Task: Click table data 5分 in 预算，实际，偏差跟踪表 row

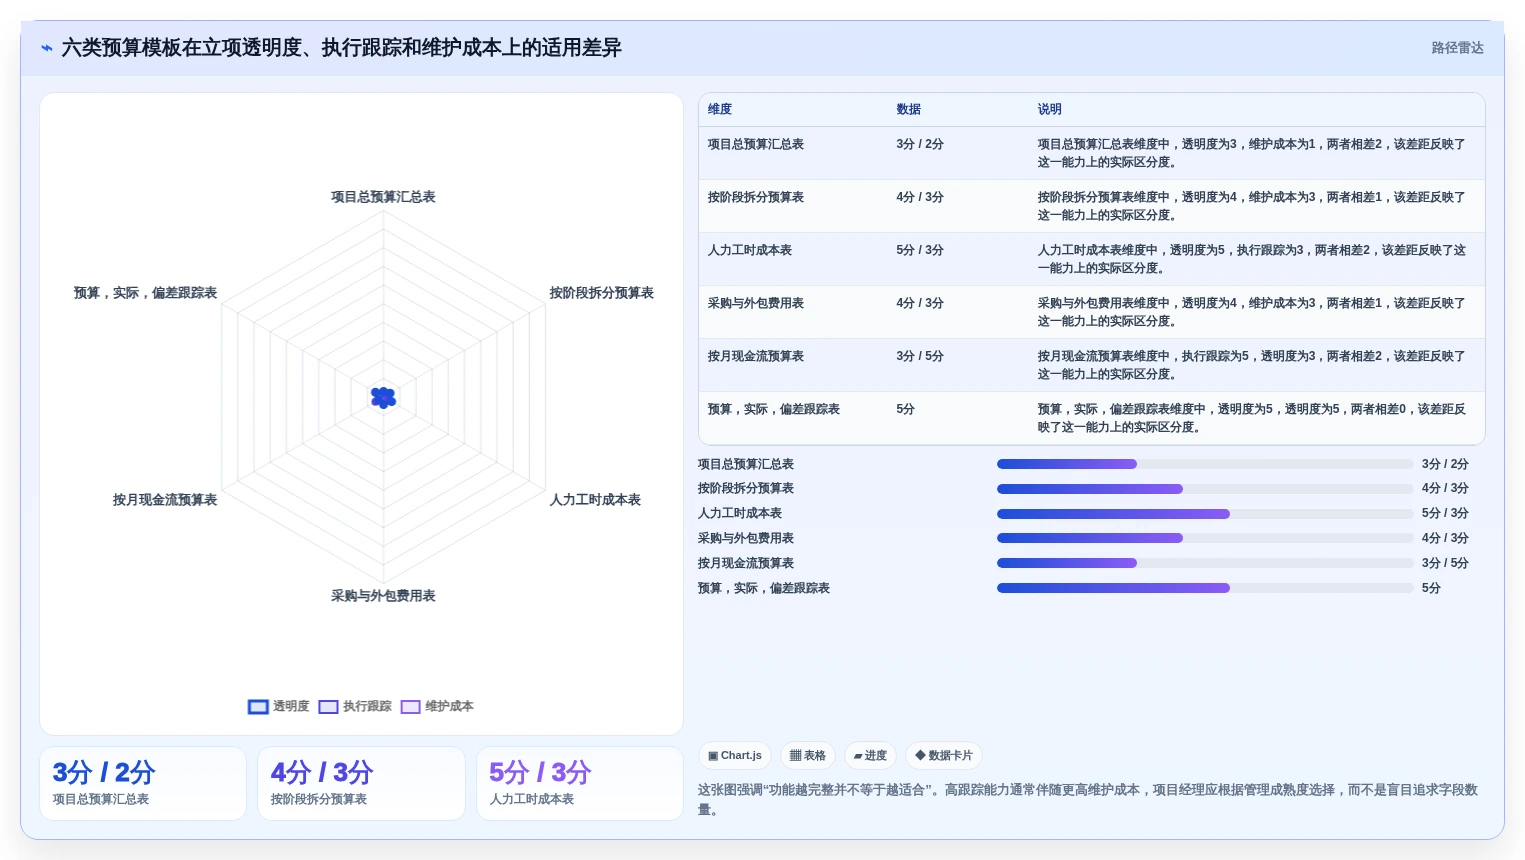Action: (906, 409)
